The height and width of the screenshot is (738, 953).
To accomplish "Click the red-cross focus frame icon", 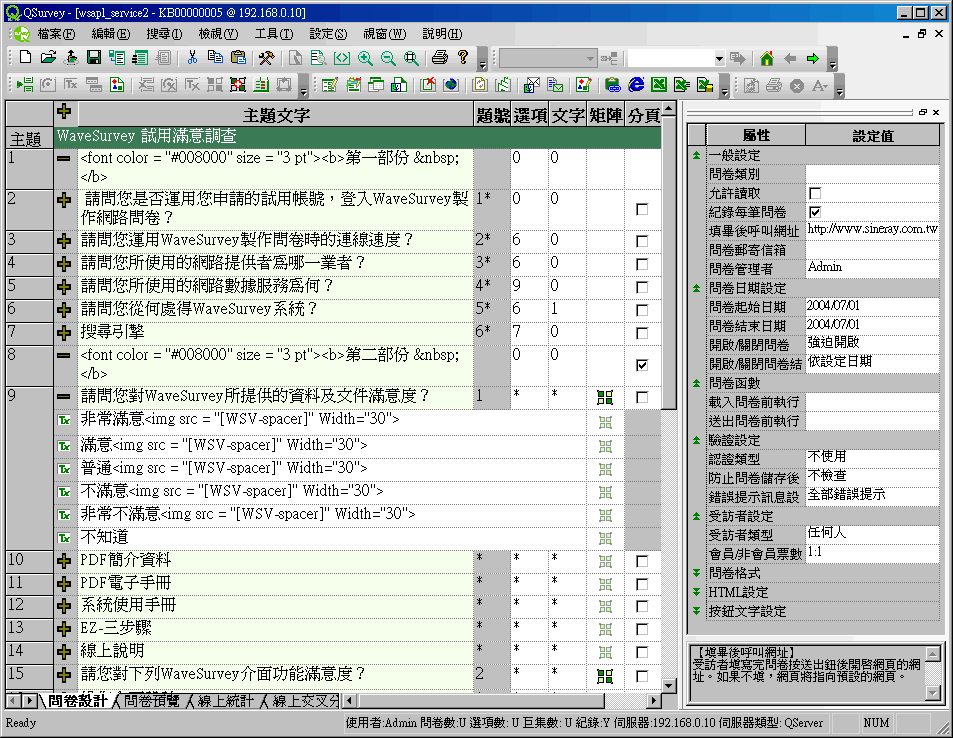I will point(238,84).
